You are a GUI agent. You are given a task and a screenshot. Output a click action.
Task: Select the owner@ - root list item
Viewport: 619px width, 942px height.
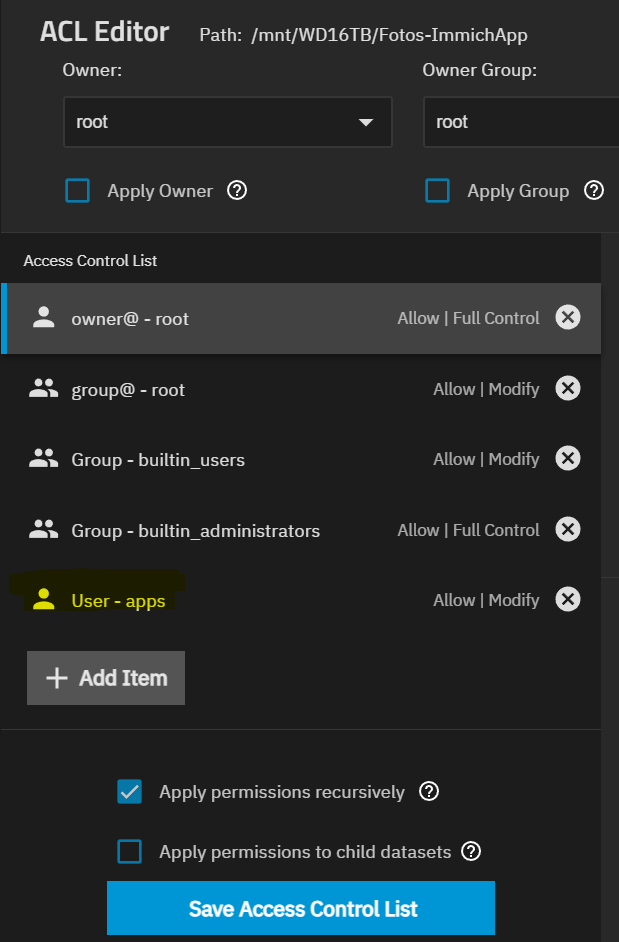click(x=200, y=319)
